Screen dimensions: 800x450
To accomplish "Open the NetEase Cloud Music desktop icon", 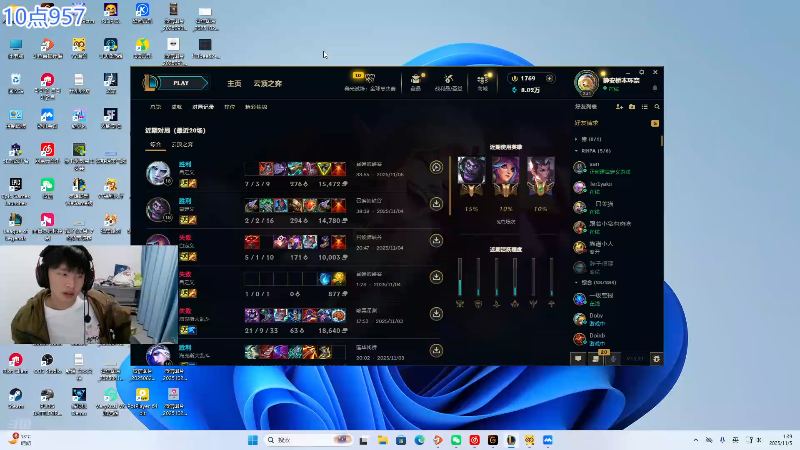I will click(x=47, y=154).
